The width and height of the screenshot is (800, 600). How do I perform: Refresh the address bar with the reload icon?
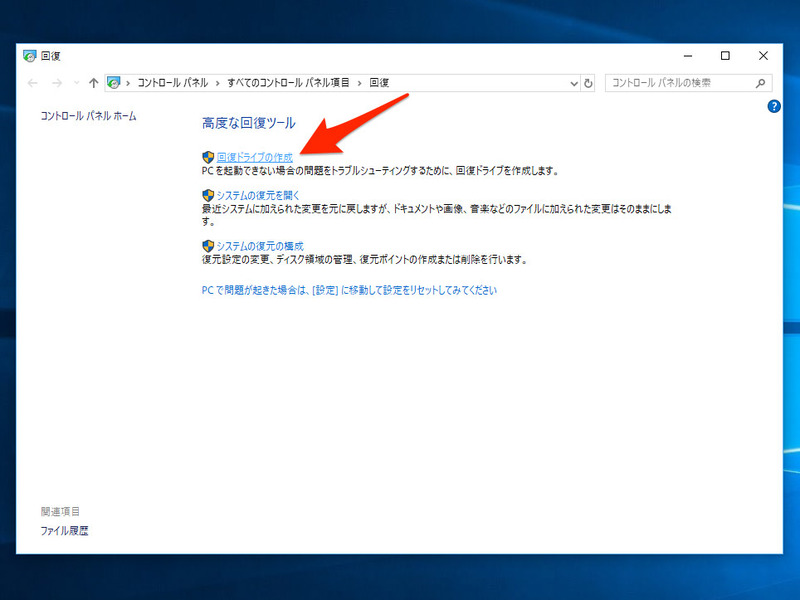pos(588,83)
